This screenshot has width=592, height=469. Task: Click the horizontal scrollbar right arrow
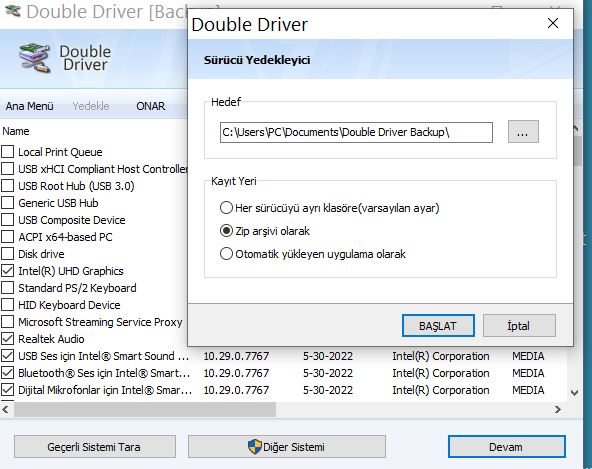pos(558,409)
